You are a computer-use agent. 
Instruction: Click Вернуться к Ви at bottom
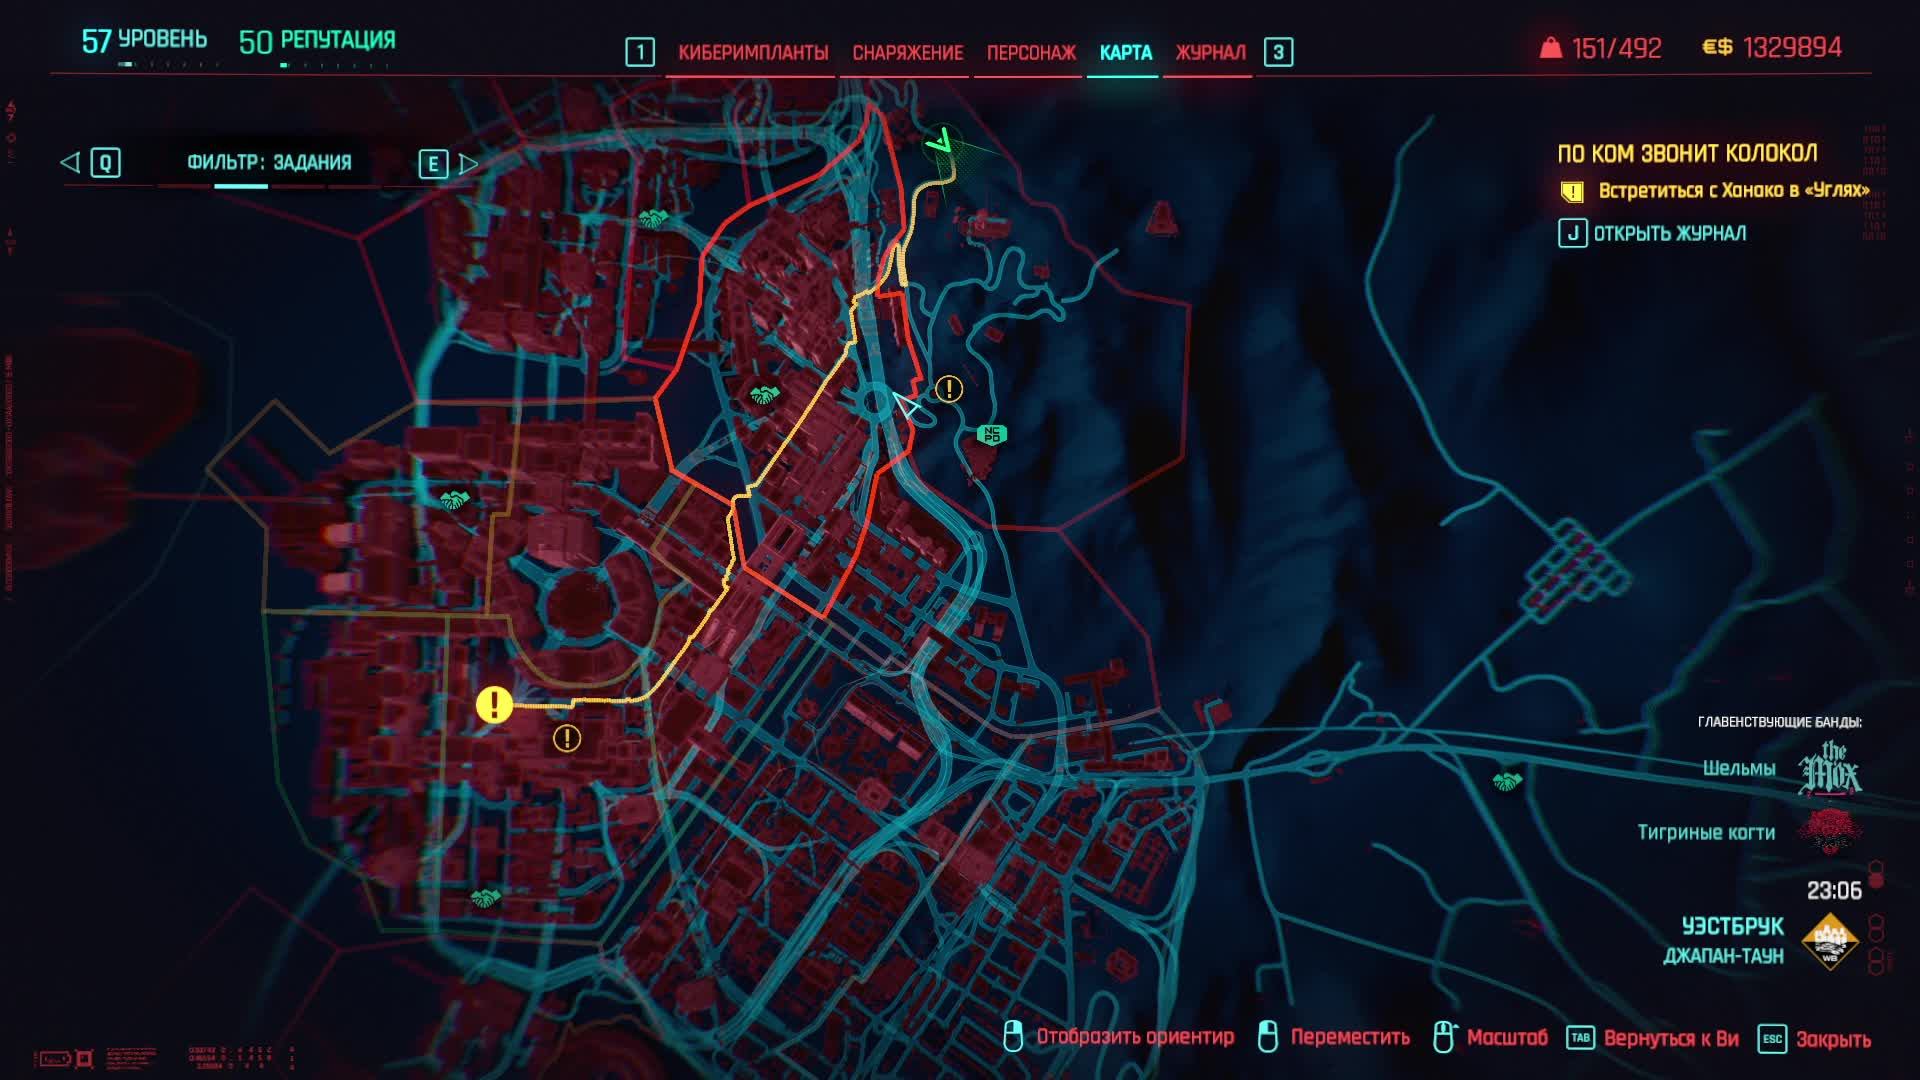(1670, 1038)
